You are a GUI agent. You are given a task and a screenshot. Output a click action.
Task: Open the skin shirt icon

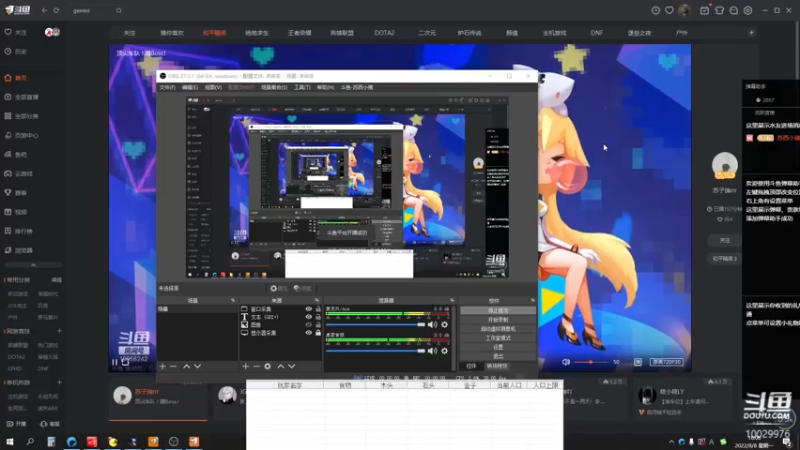pyautogui.click(x=719, y=10)
